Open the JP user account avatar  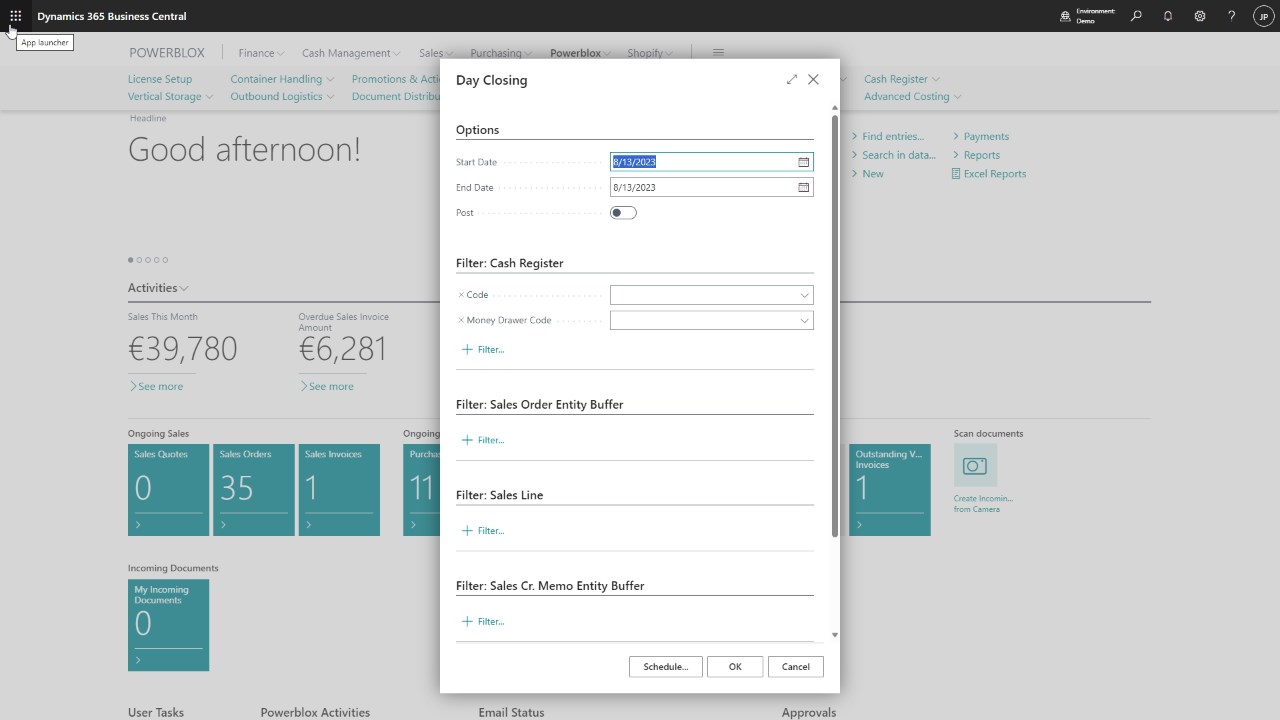pos(1263,16)
